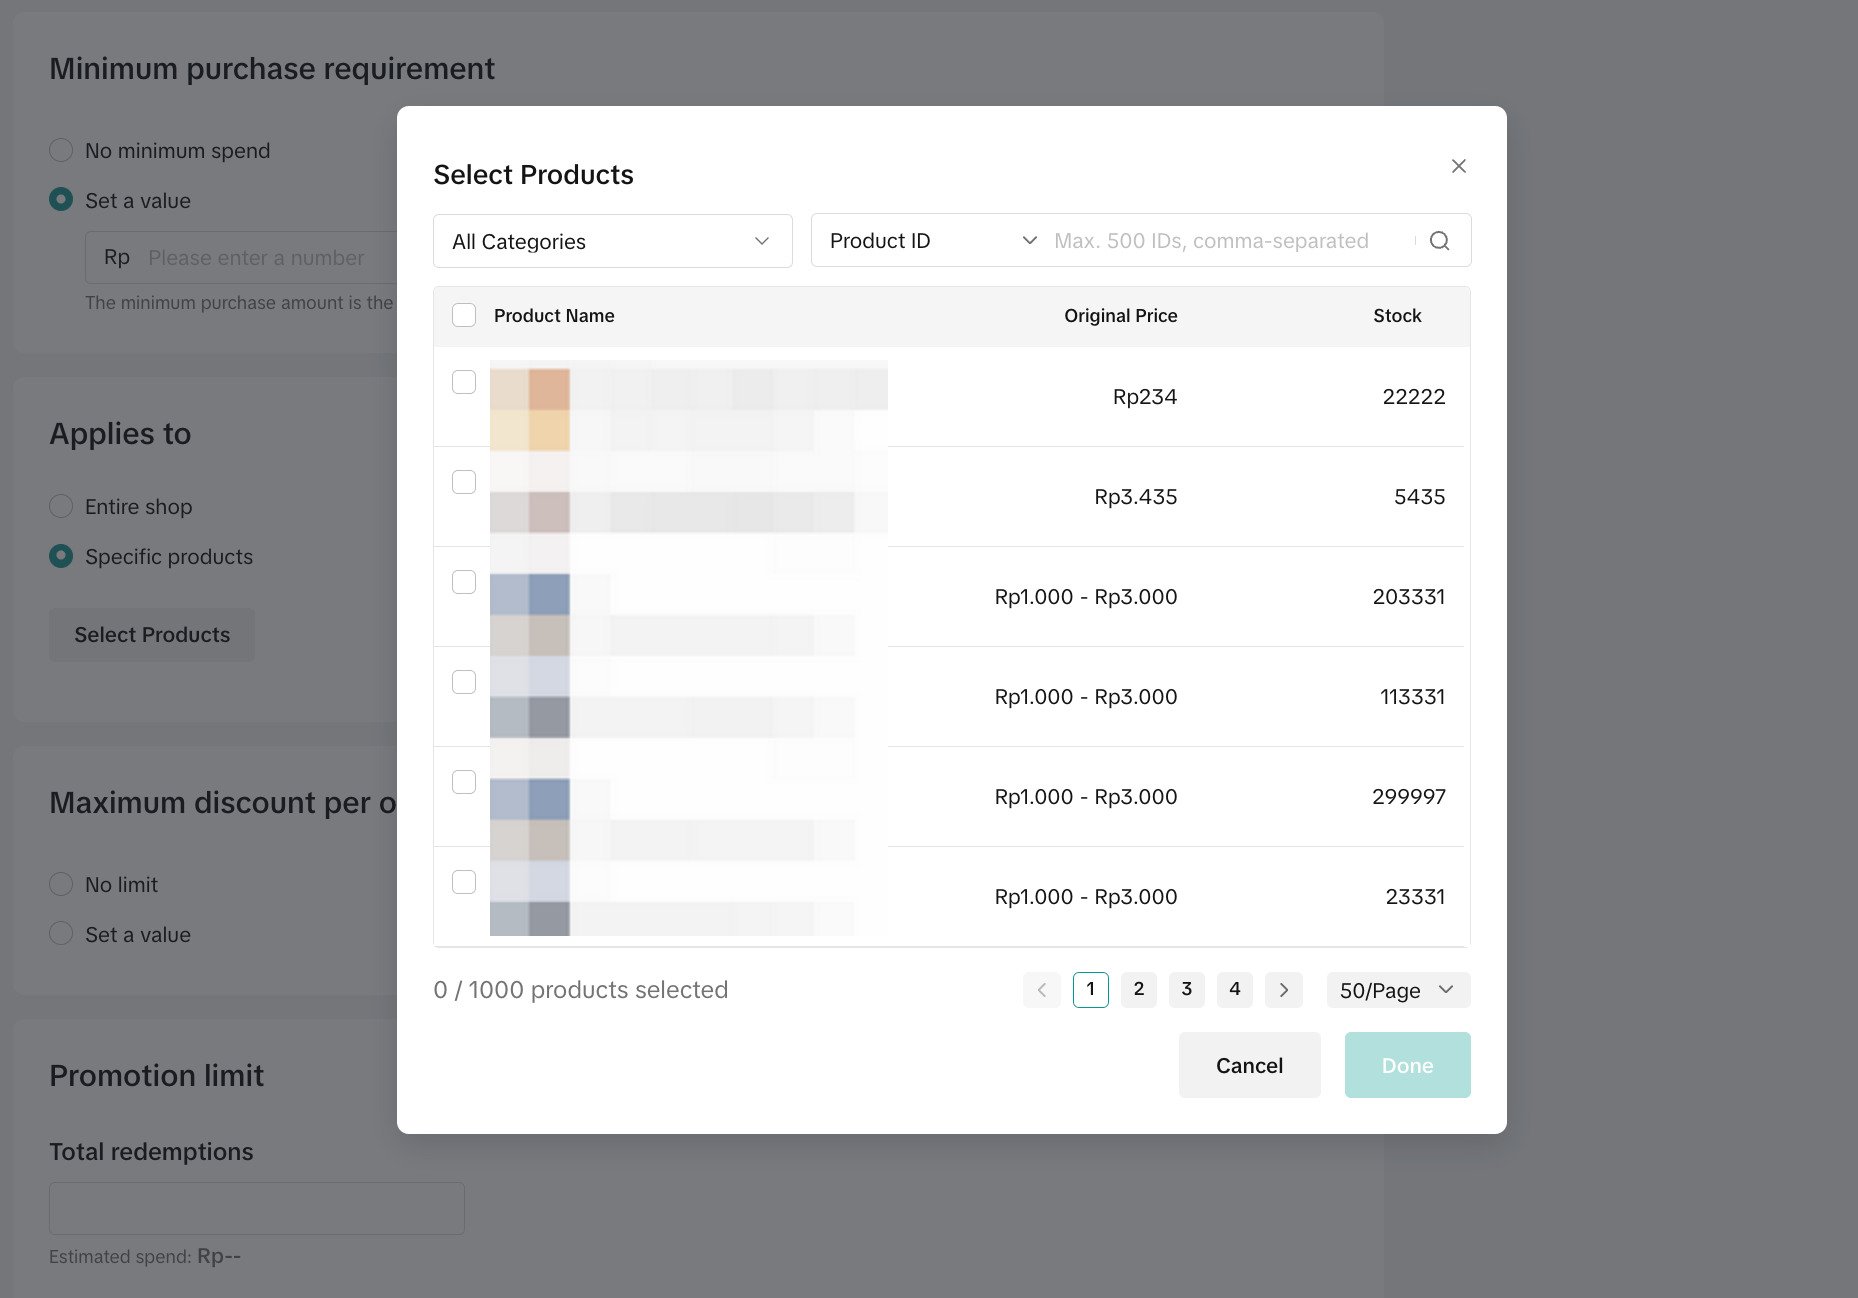Viewport: 1858px width, 1298px height.
Task: Focus the product ID search field
Action: 1229,241
